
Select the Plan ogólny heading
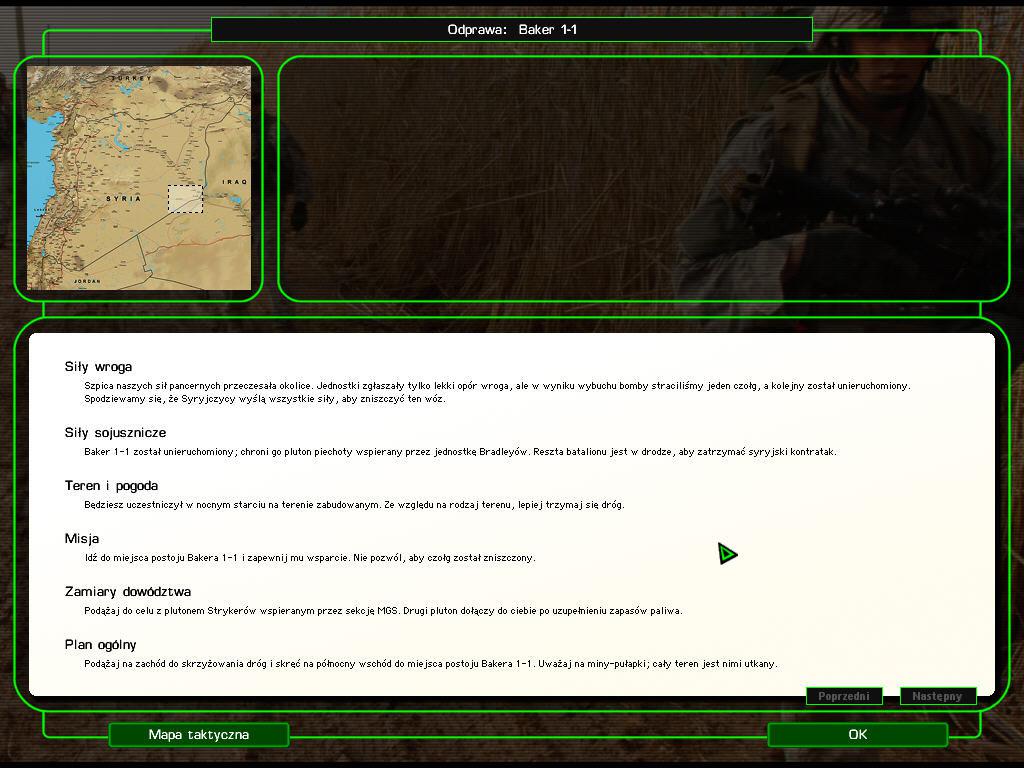point(100,645)
